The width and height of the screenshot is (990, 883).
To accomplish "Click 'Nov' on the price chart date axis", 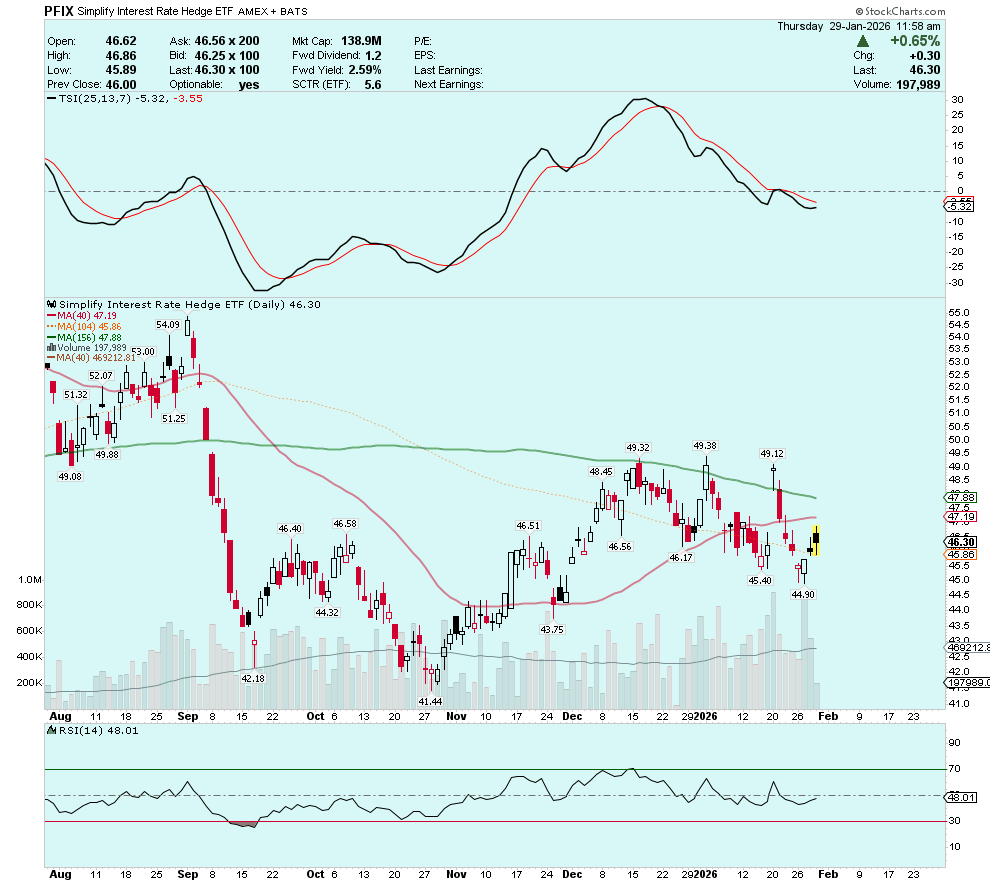I will pos(456,716).
